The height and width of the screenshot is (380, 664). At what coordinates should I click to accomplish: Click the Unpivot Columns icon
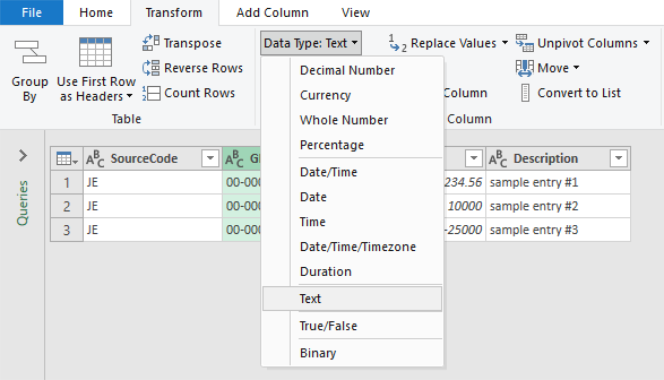coord(524,43)
